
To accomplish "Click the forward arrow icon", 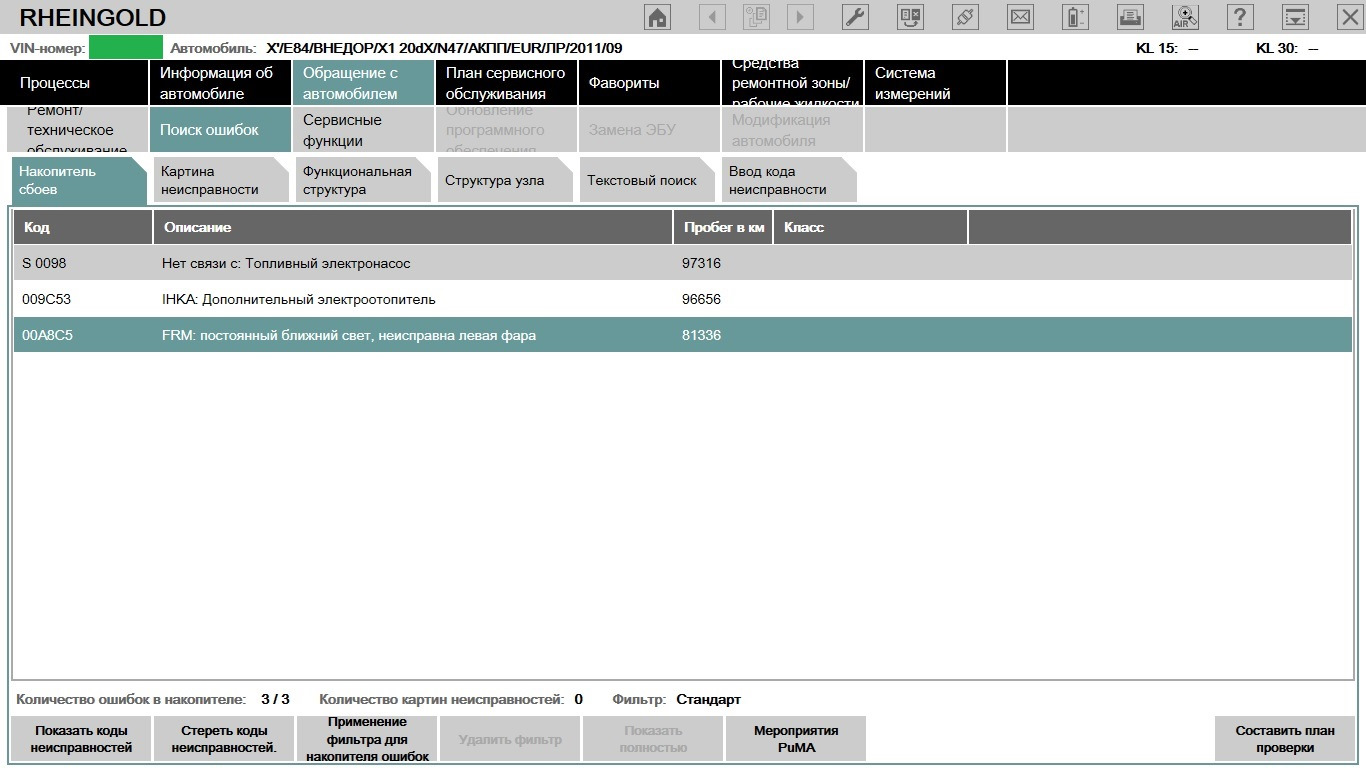I will click(x=800, y=16).
